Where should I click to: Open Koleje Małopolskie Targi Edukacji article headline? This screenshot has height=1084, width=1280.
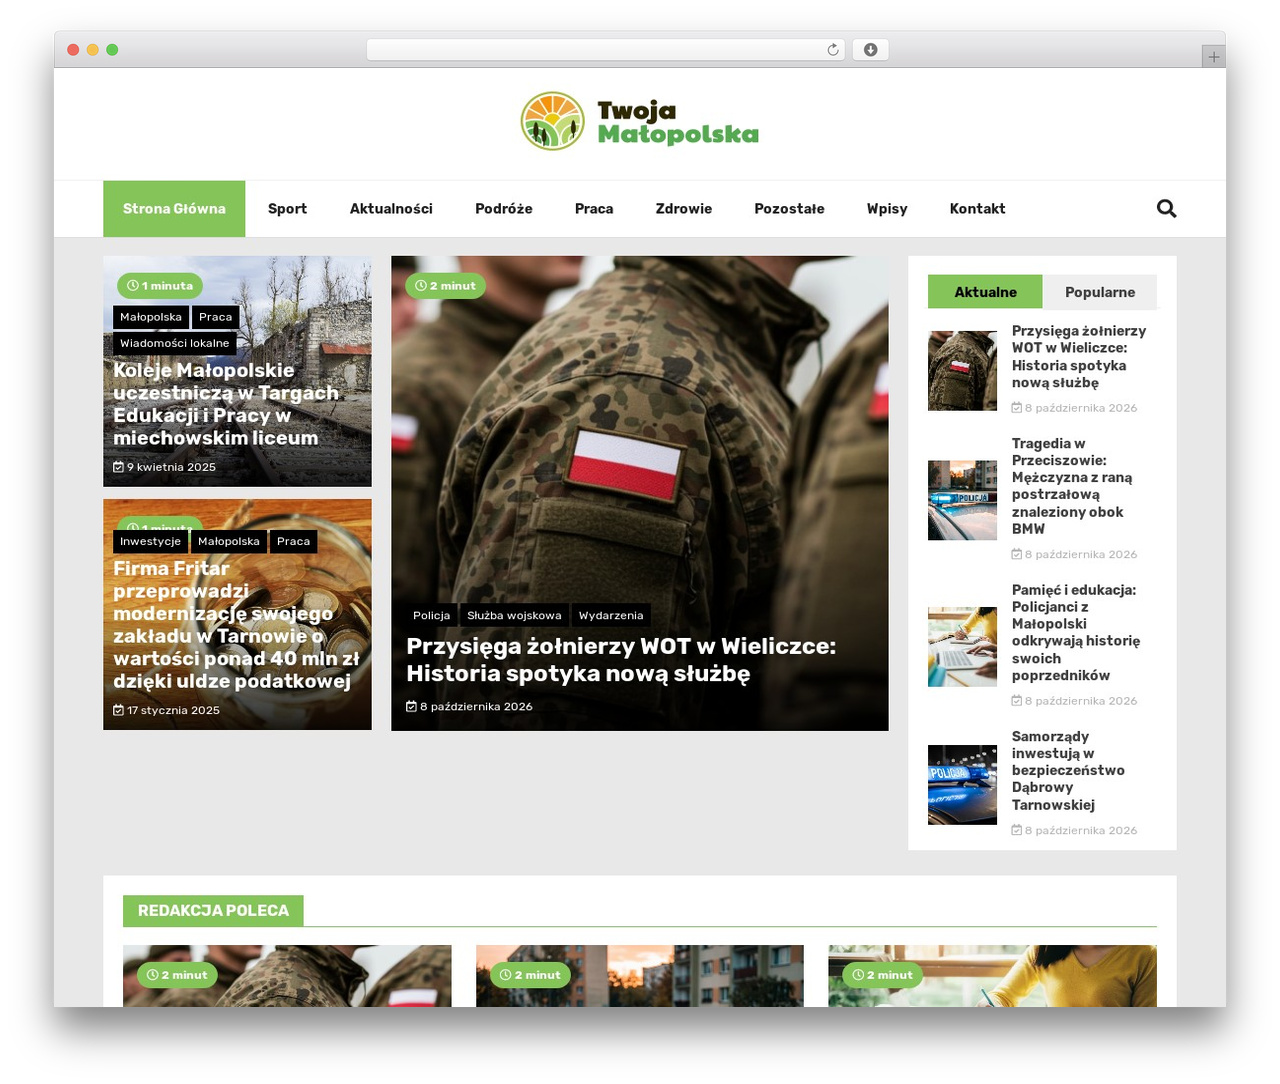pos(226,404)
